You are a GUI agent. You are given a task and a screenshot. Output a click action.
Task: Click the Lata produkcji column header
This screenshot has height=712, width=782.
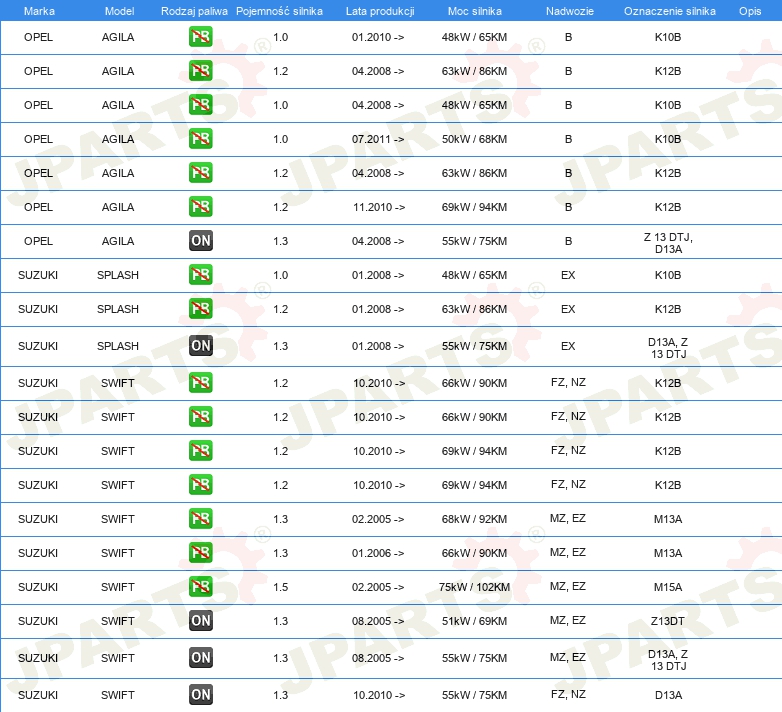point(380,11)
